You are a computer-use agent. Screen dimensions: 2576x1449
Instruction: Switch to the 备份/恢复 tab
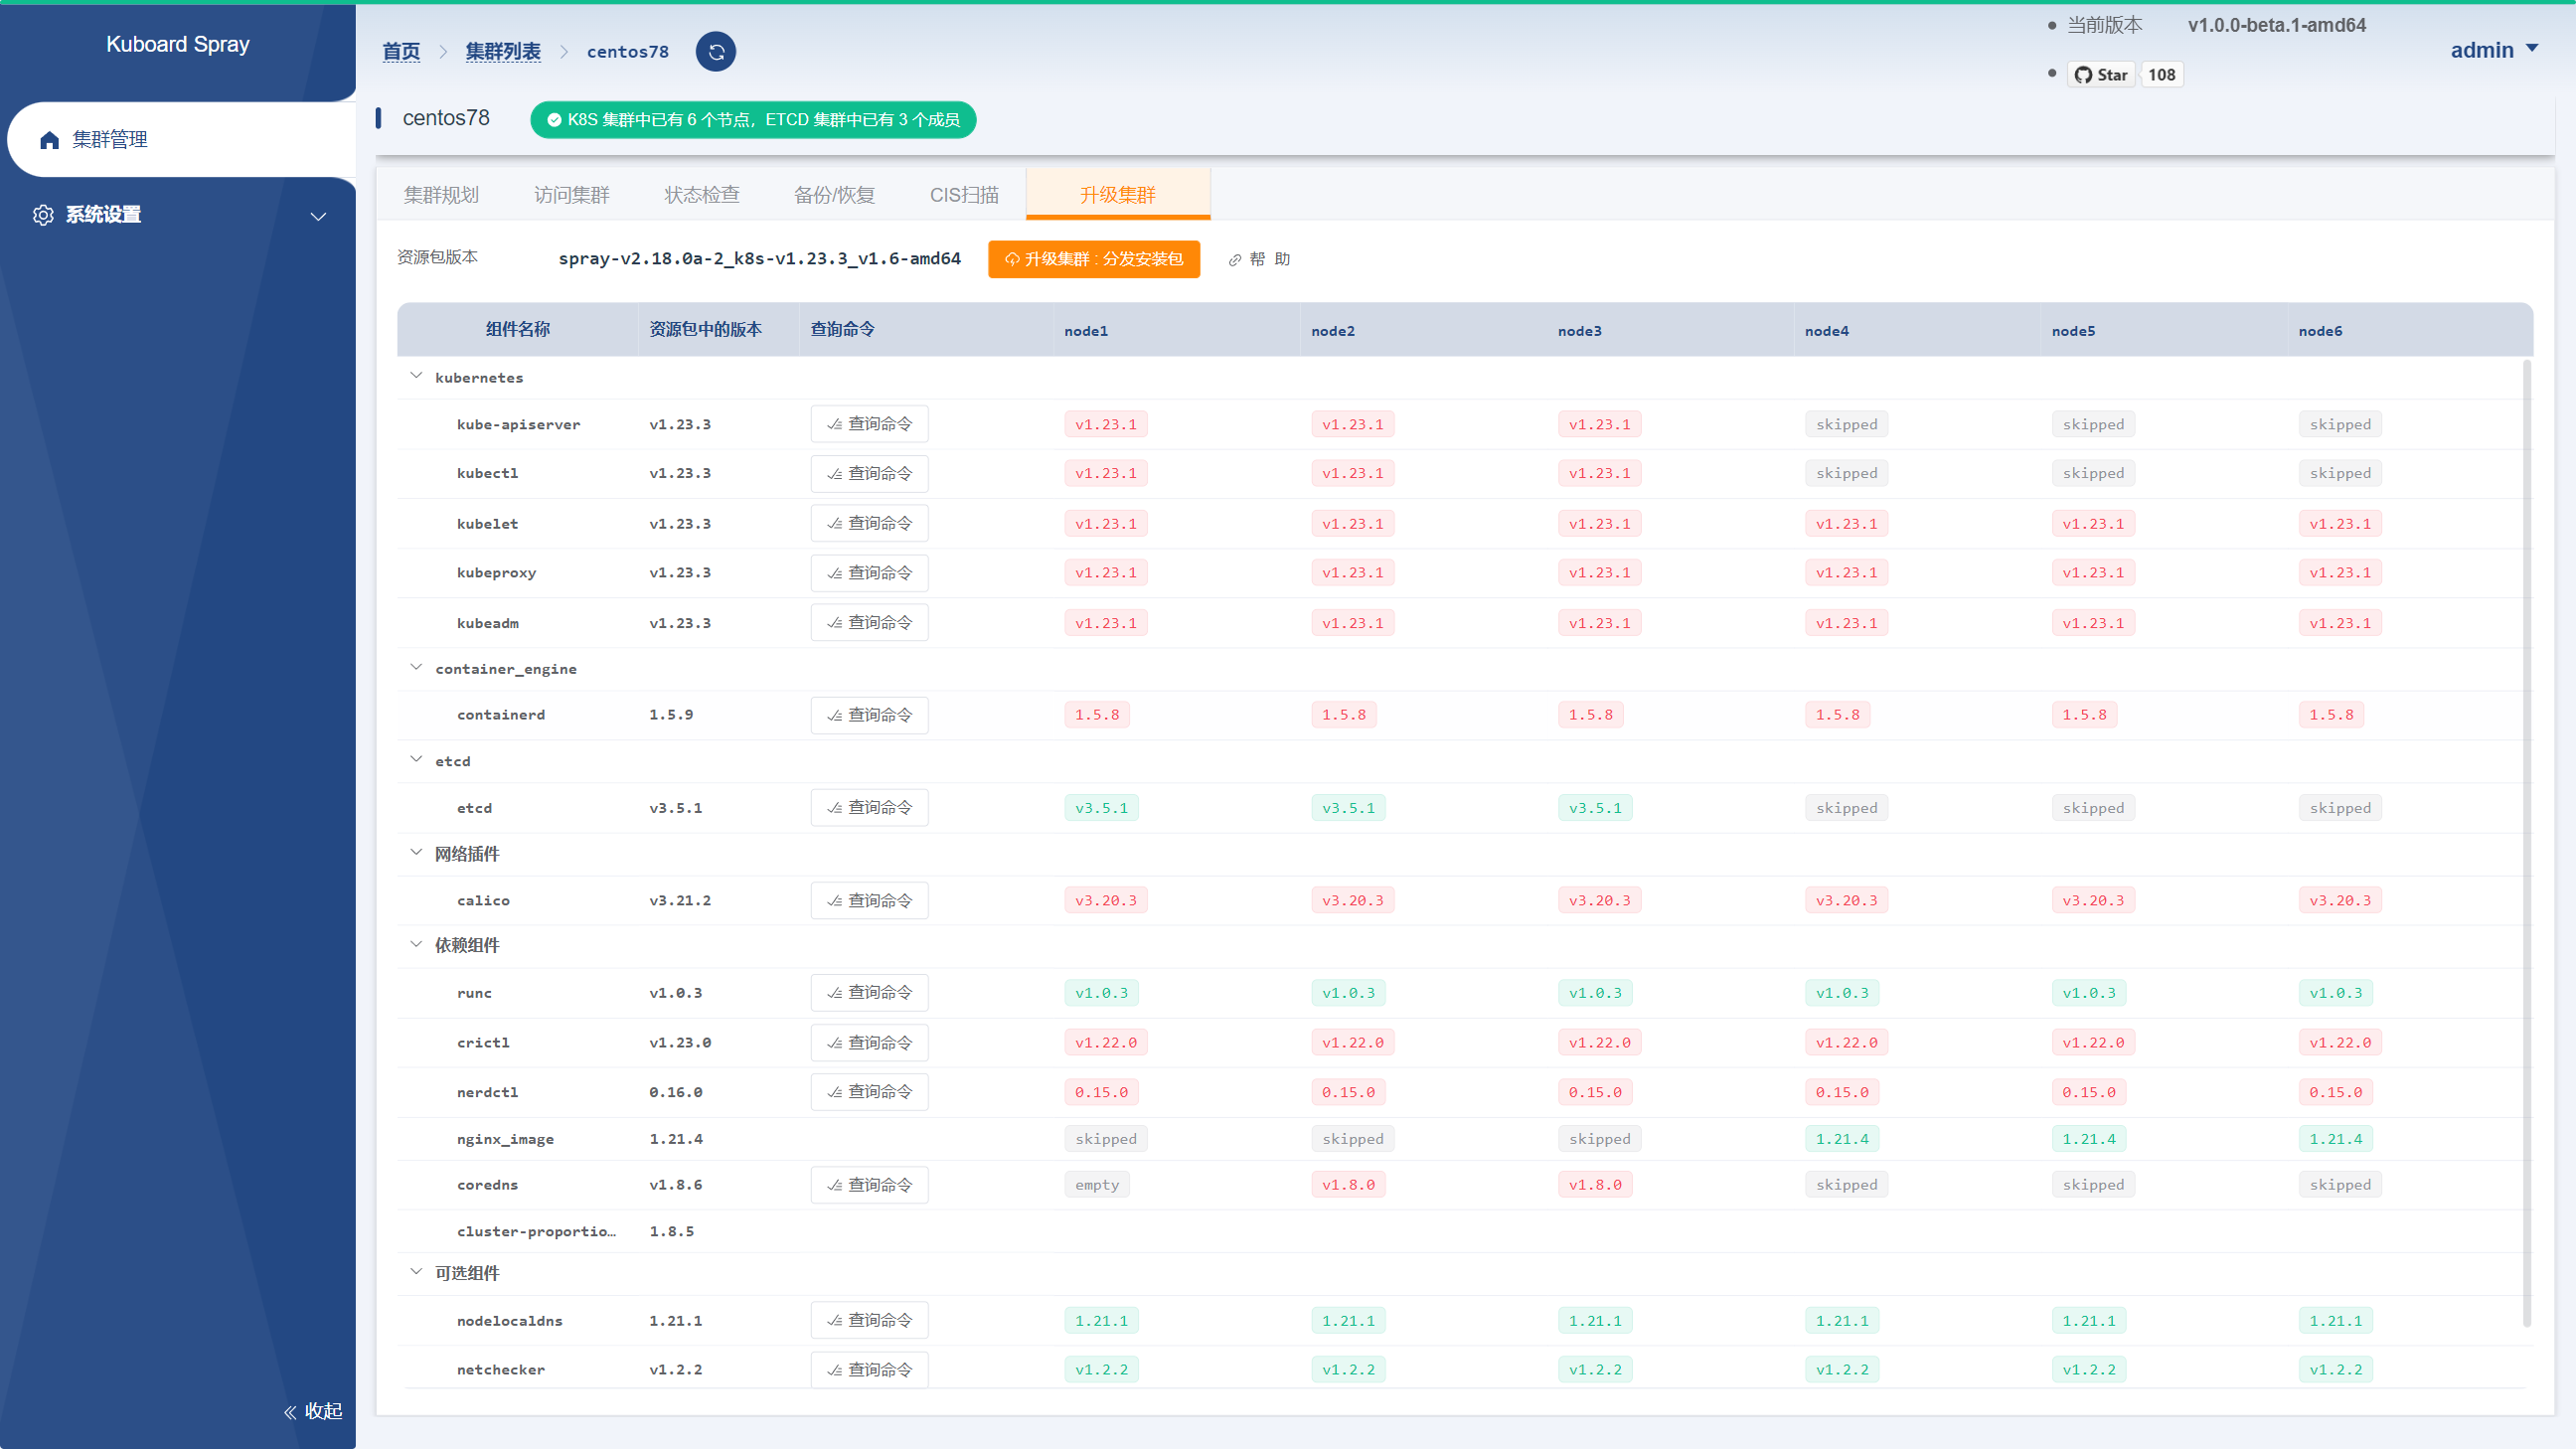pyautogui.click(x=834, y=195)
